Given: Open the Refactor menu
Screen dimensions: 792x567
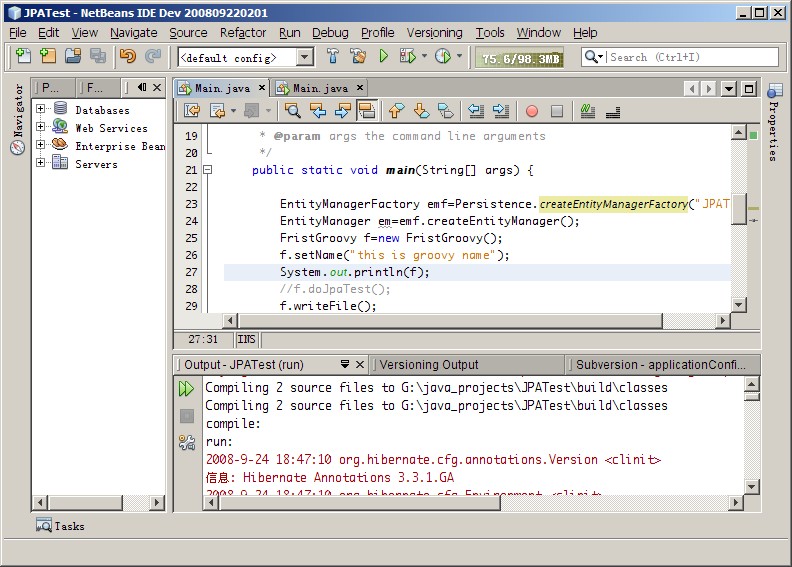Looking at the screenshot, I should pyautogui.click(x=243, y=33).
